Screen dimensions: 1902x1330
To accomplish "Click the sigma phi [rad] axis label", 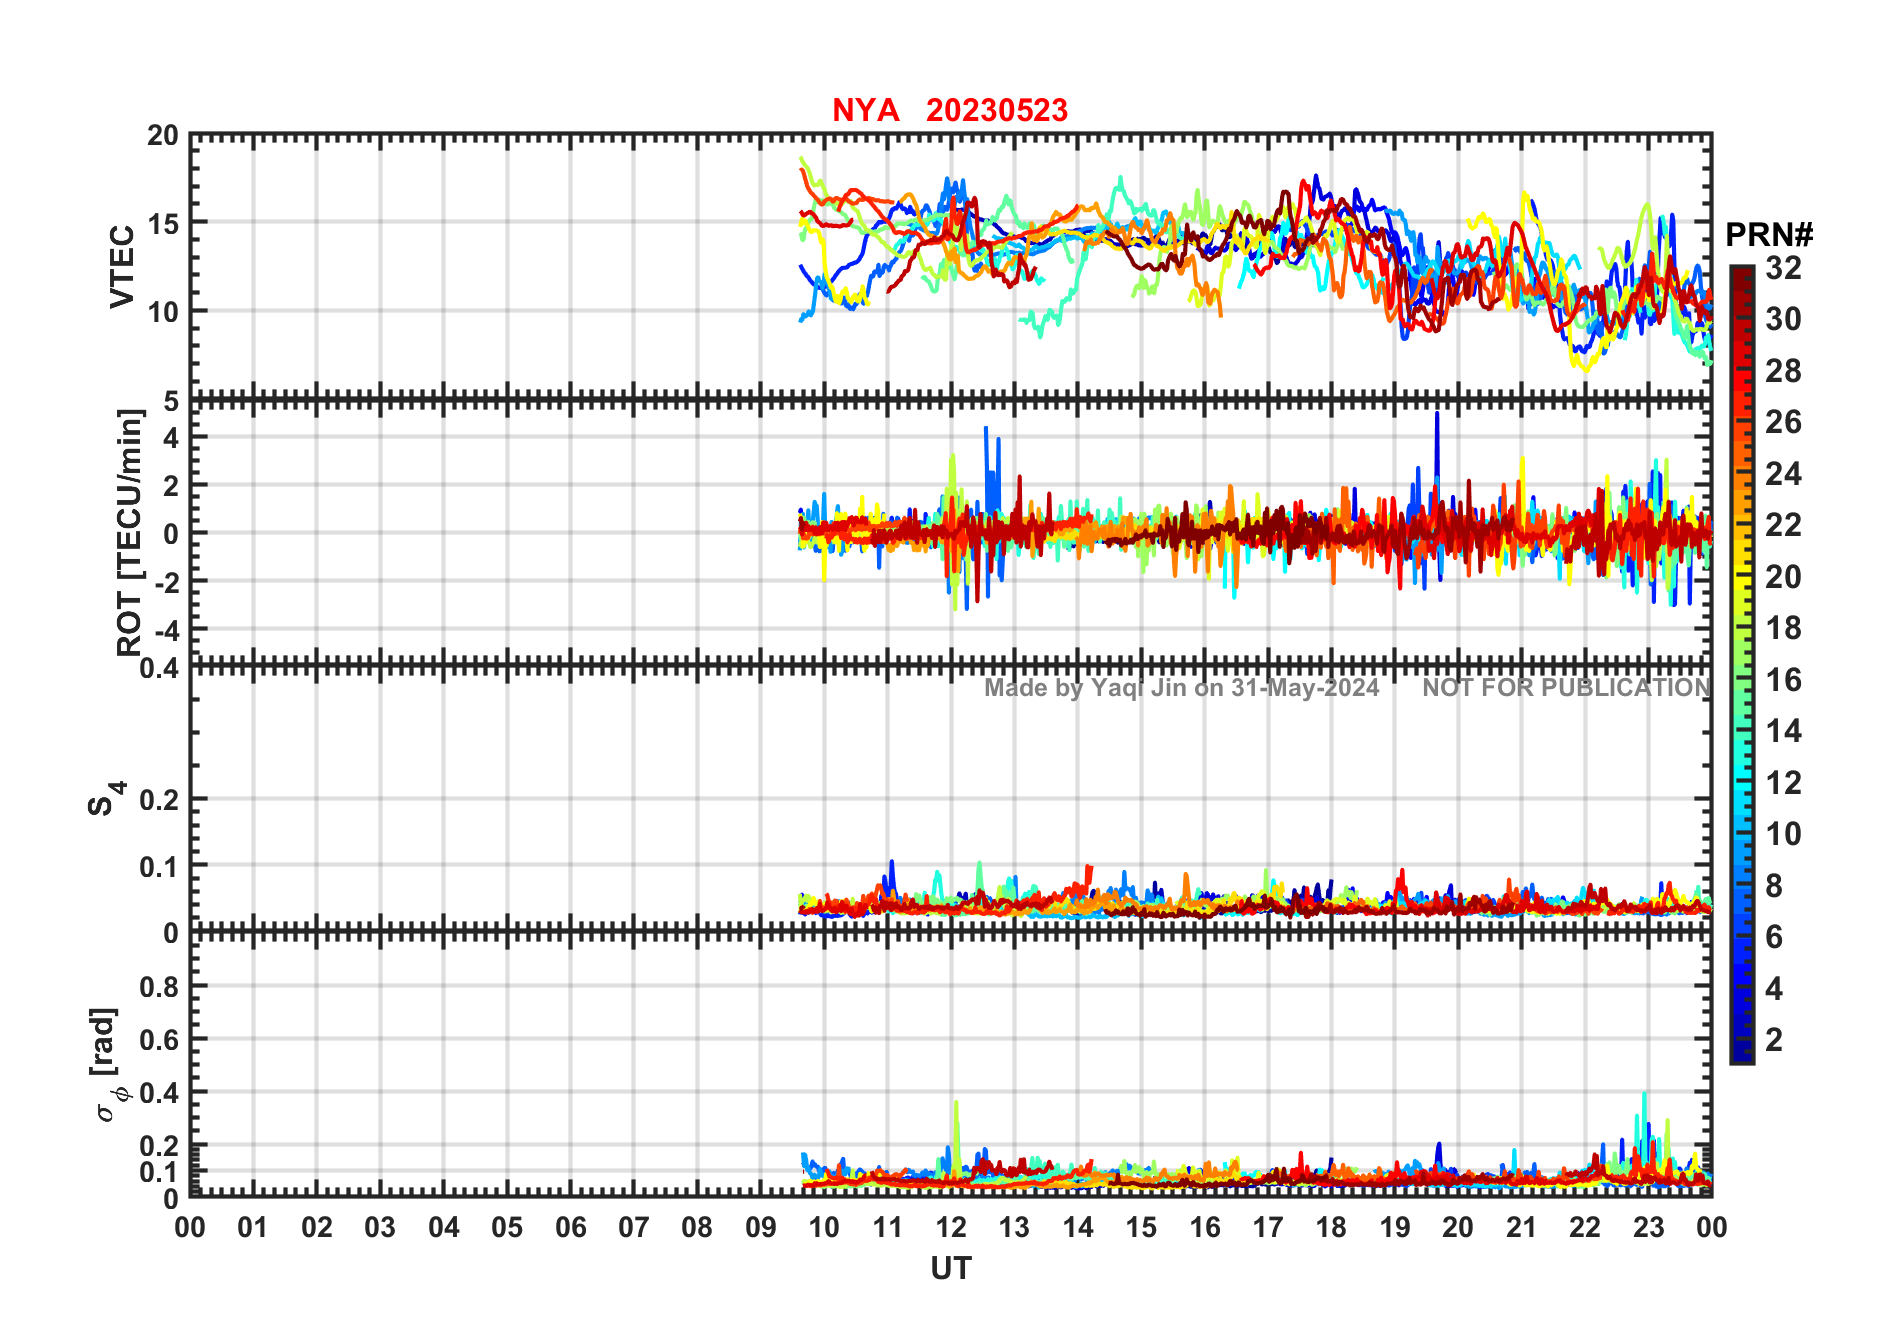I will click(109, 1065).
